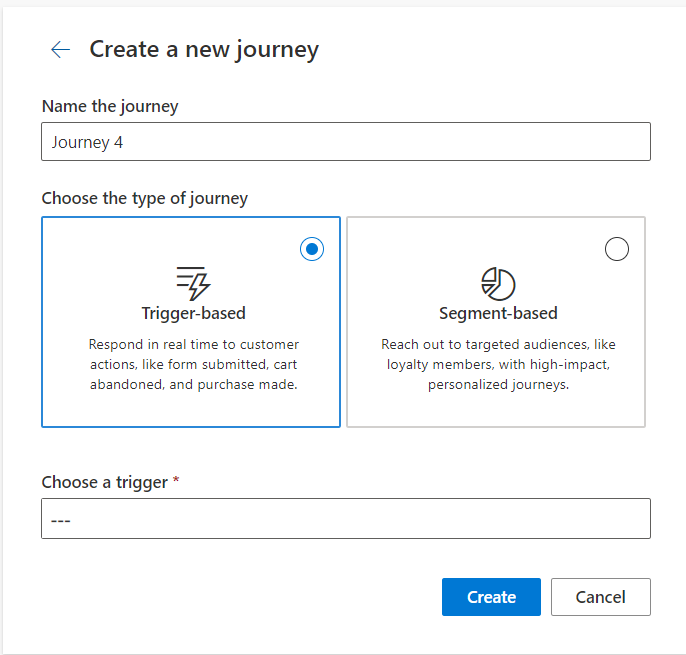Click empty space in the Segment-based card

click(420, 250)
